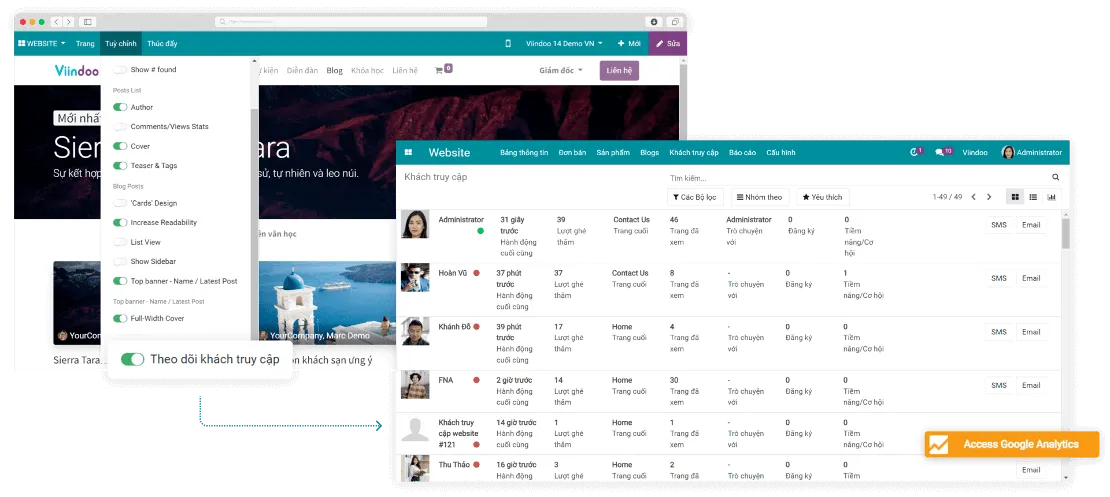Viewport: 1110px width, 497px height.
Task: Open the Thúc đẩy menu
Action: point(162,44)
